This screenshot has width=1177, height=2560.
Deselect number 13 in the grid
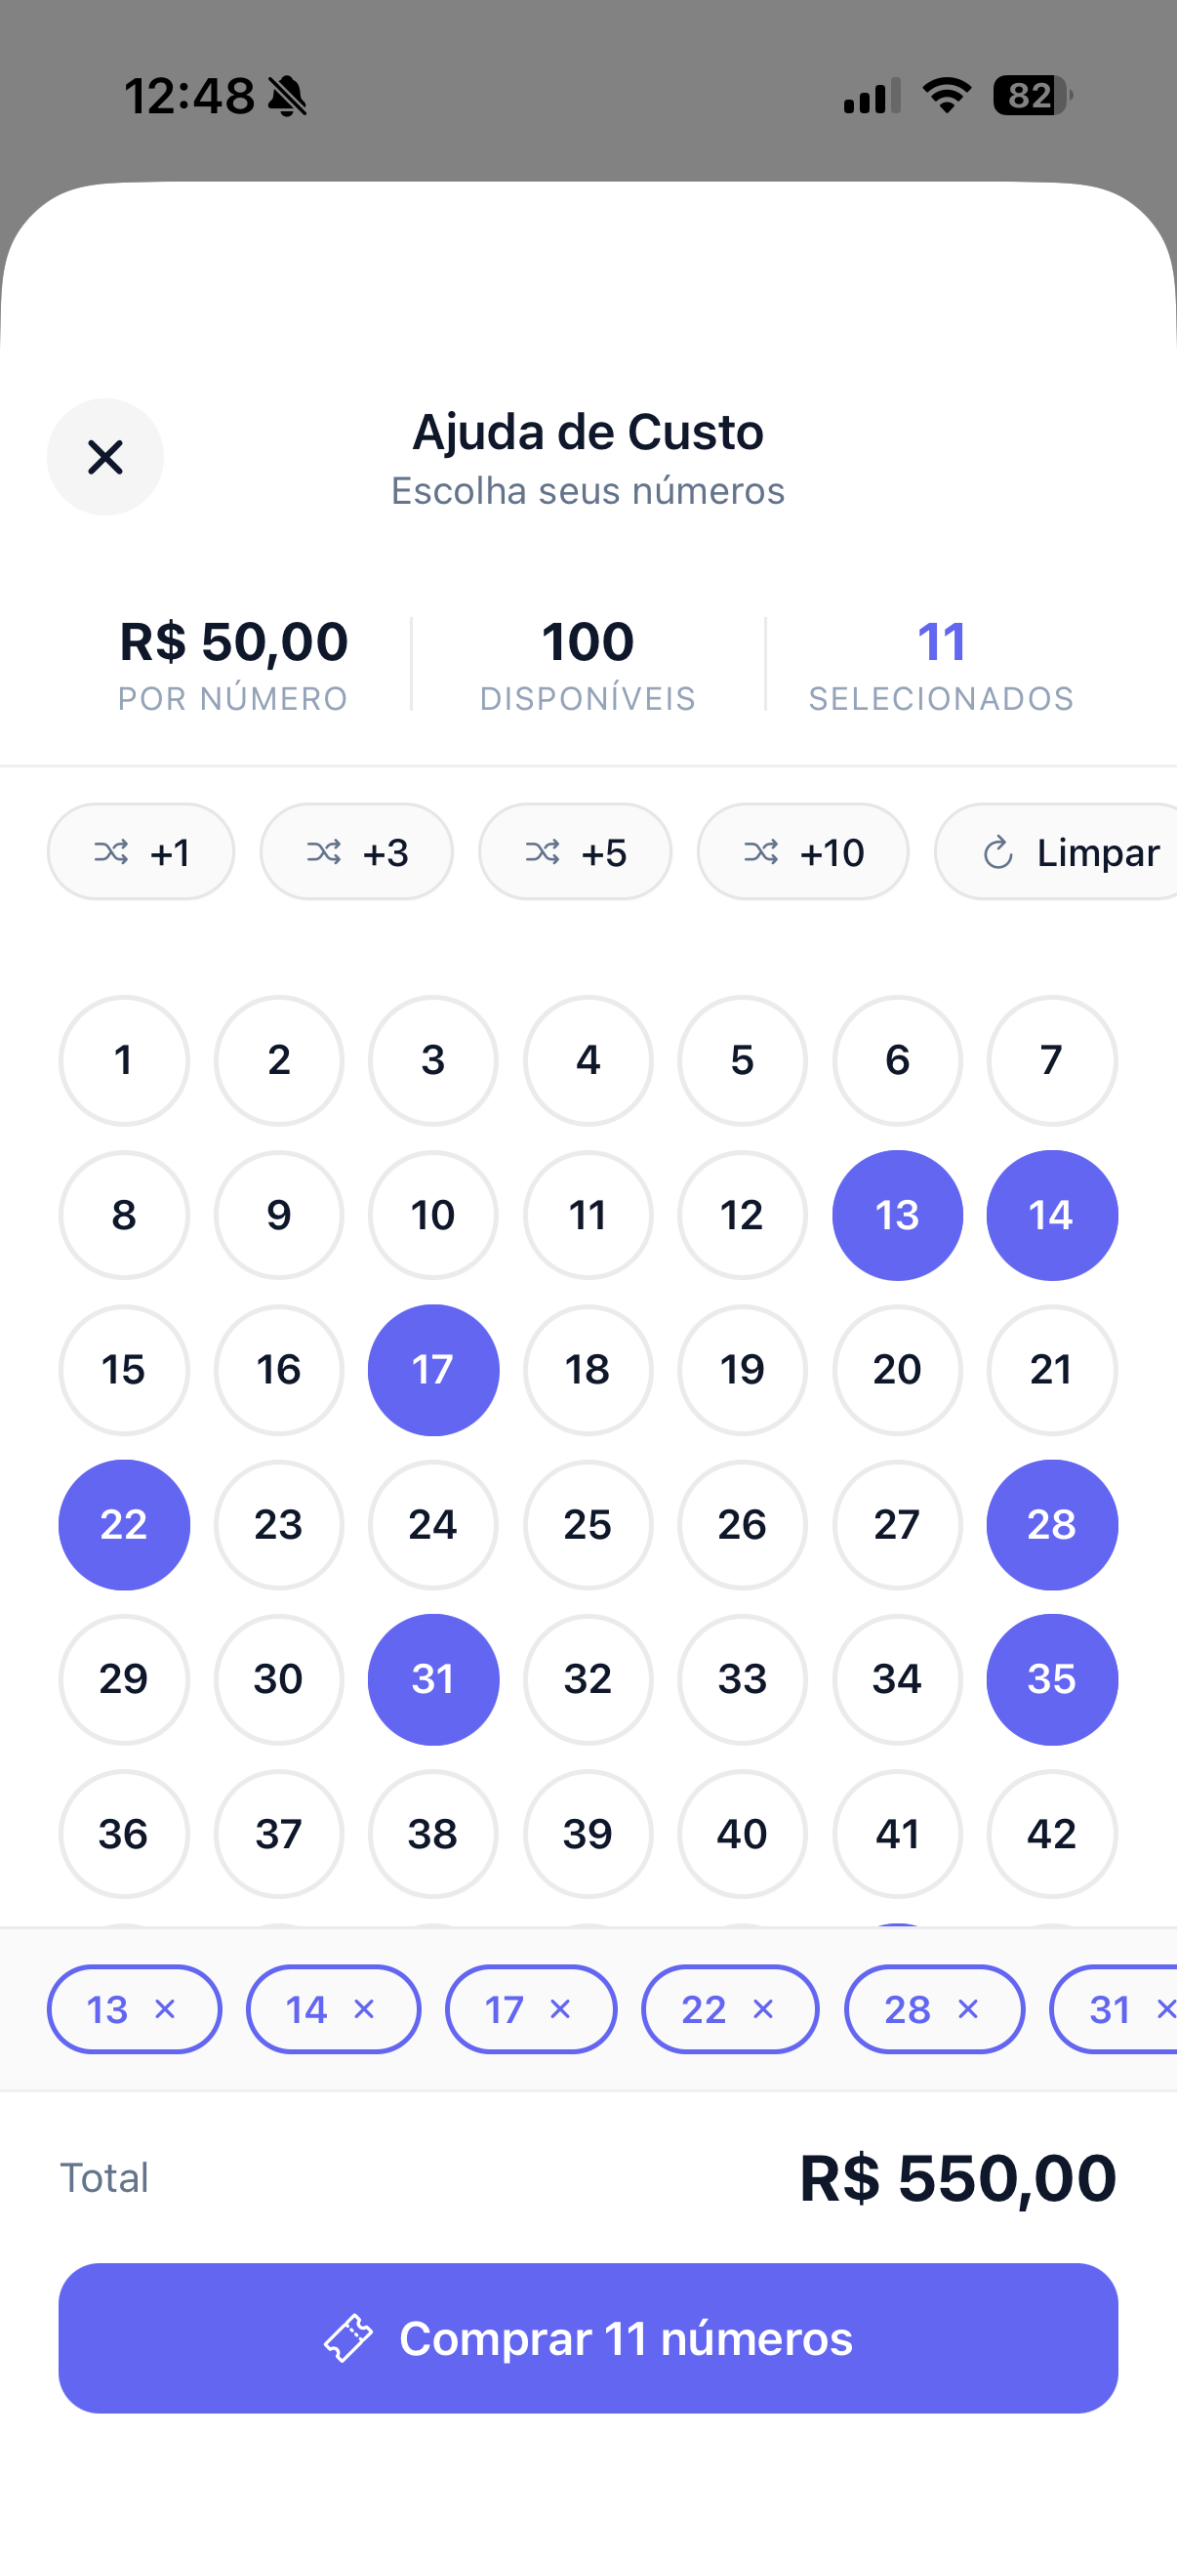click(x=897, y=1215)
